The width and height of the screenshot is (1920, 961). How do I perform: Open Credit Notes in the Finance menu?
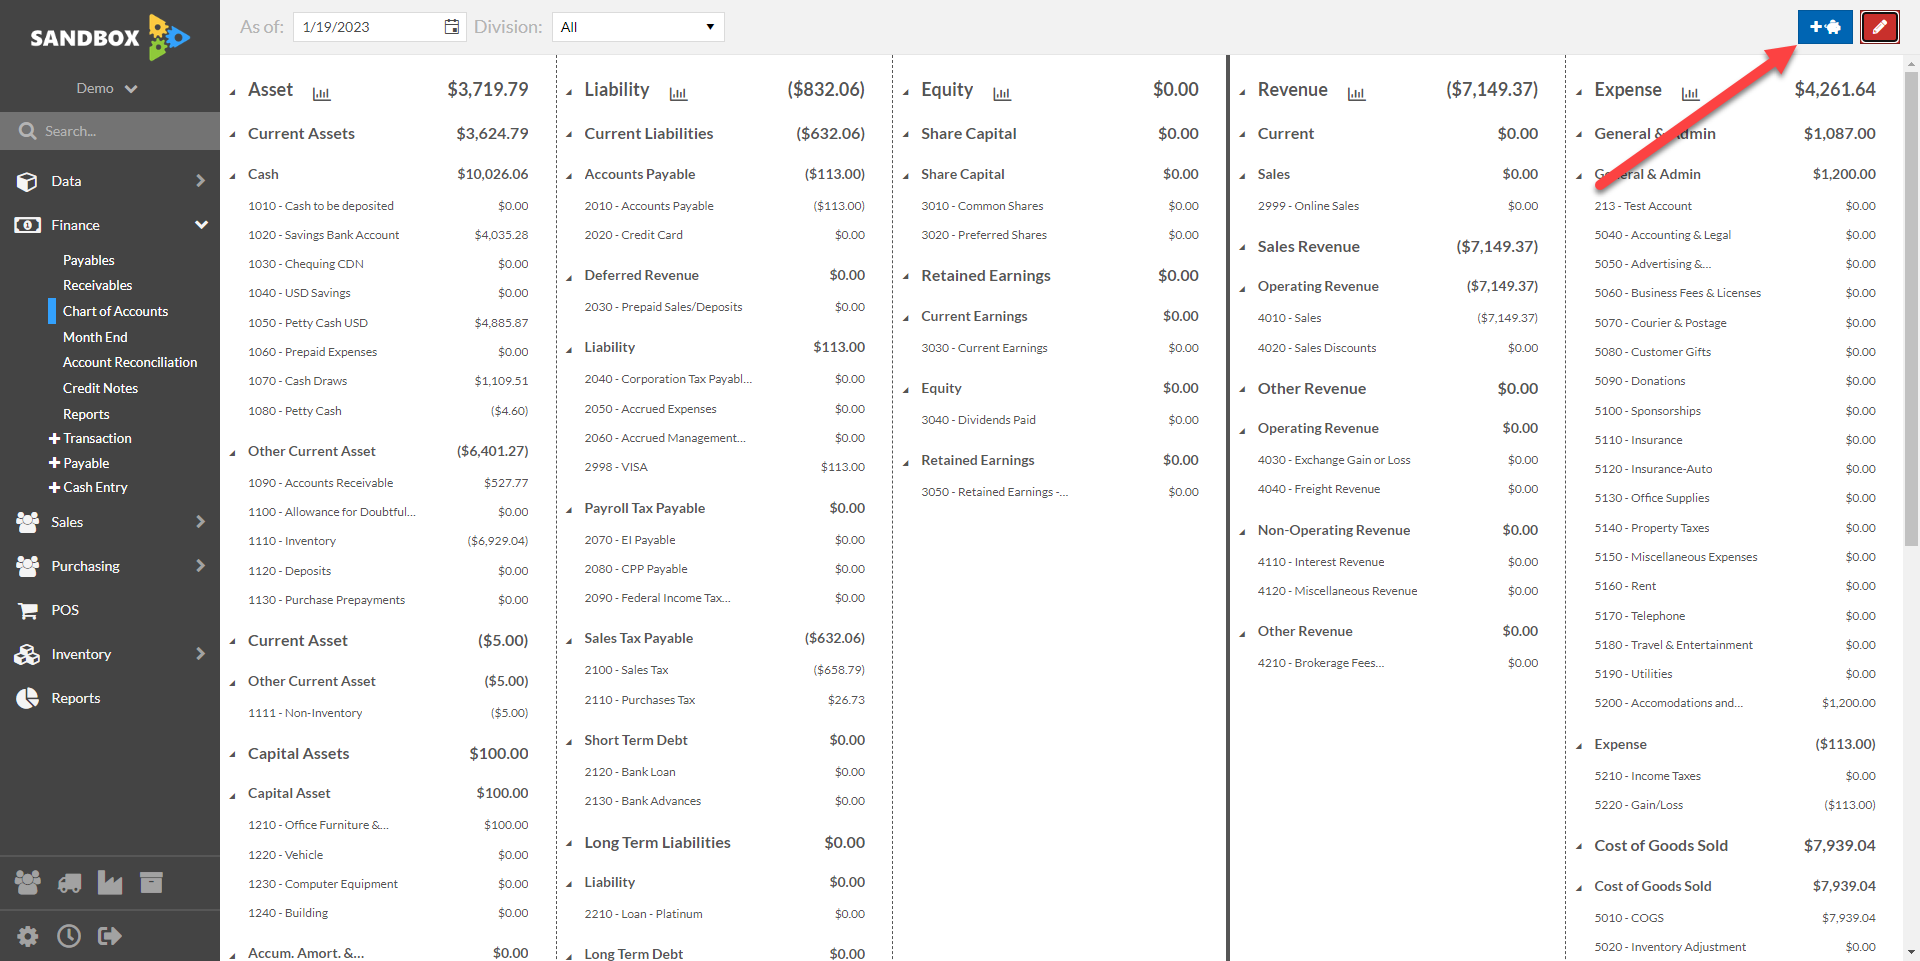[x=101, y=388]
